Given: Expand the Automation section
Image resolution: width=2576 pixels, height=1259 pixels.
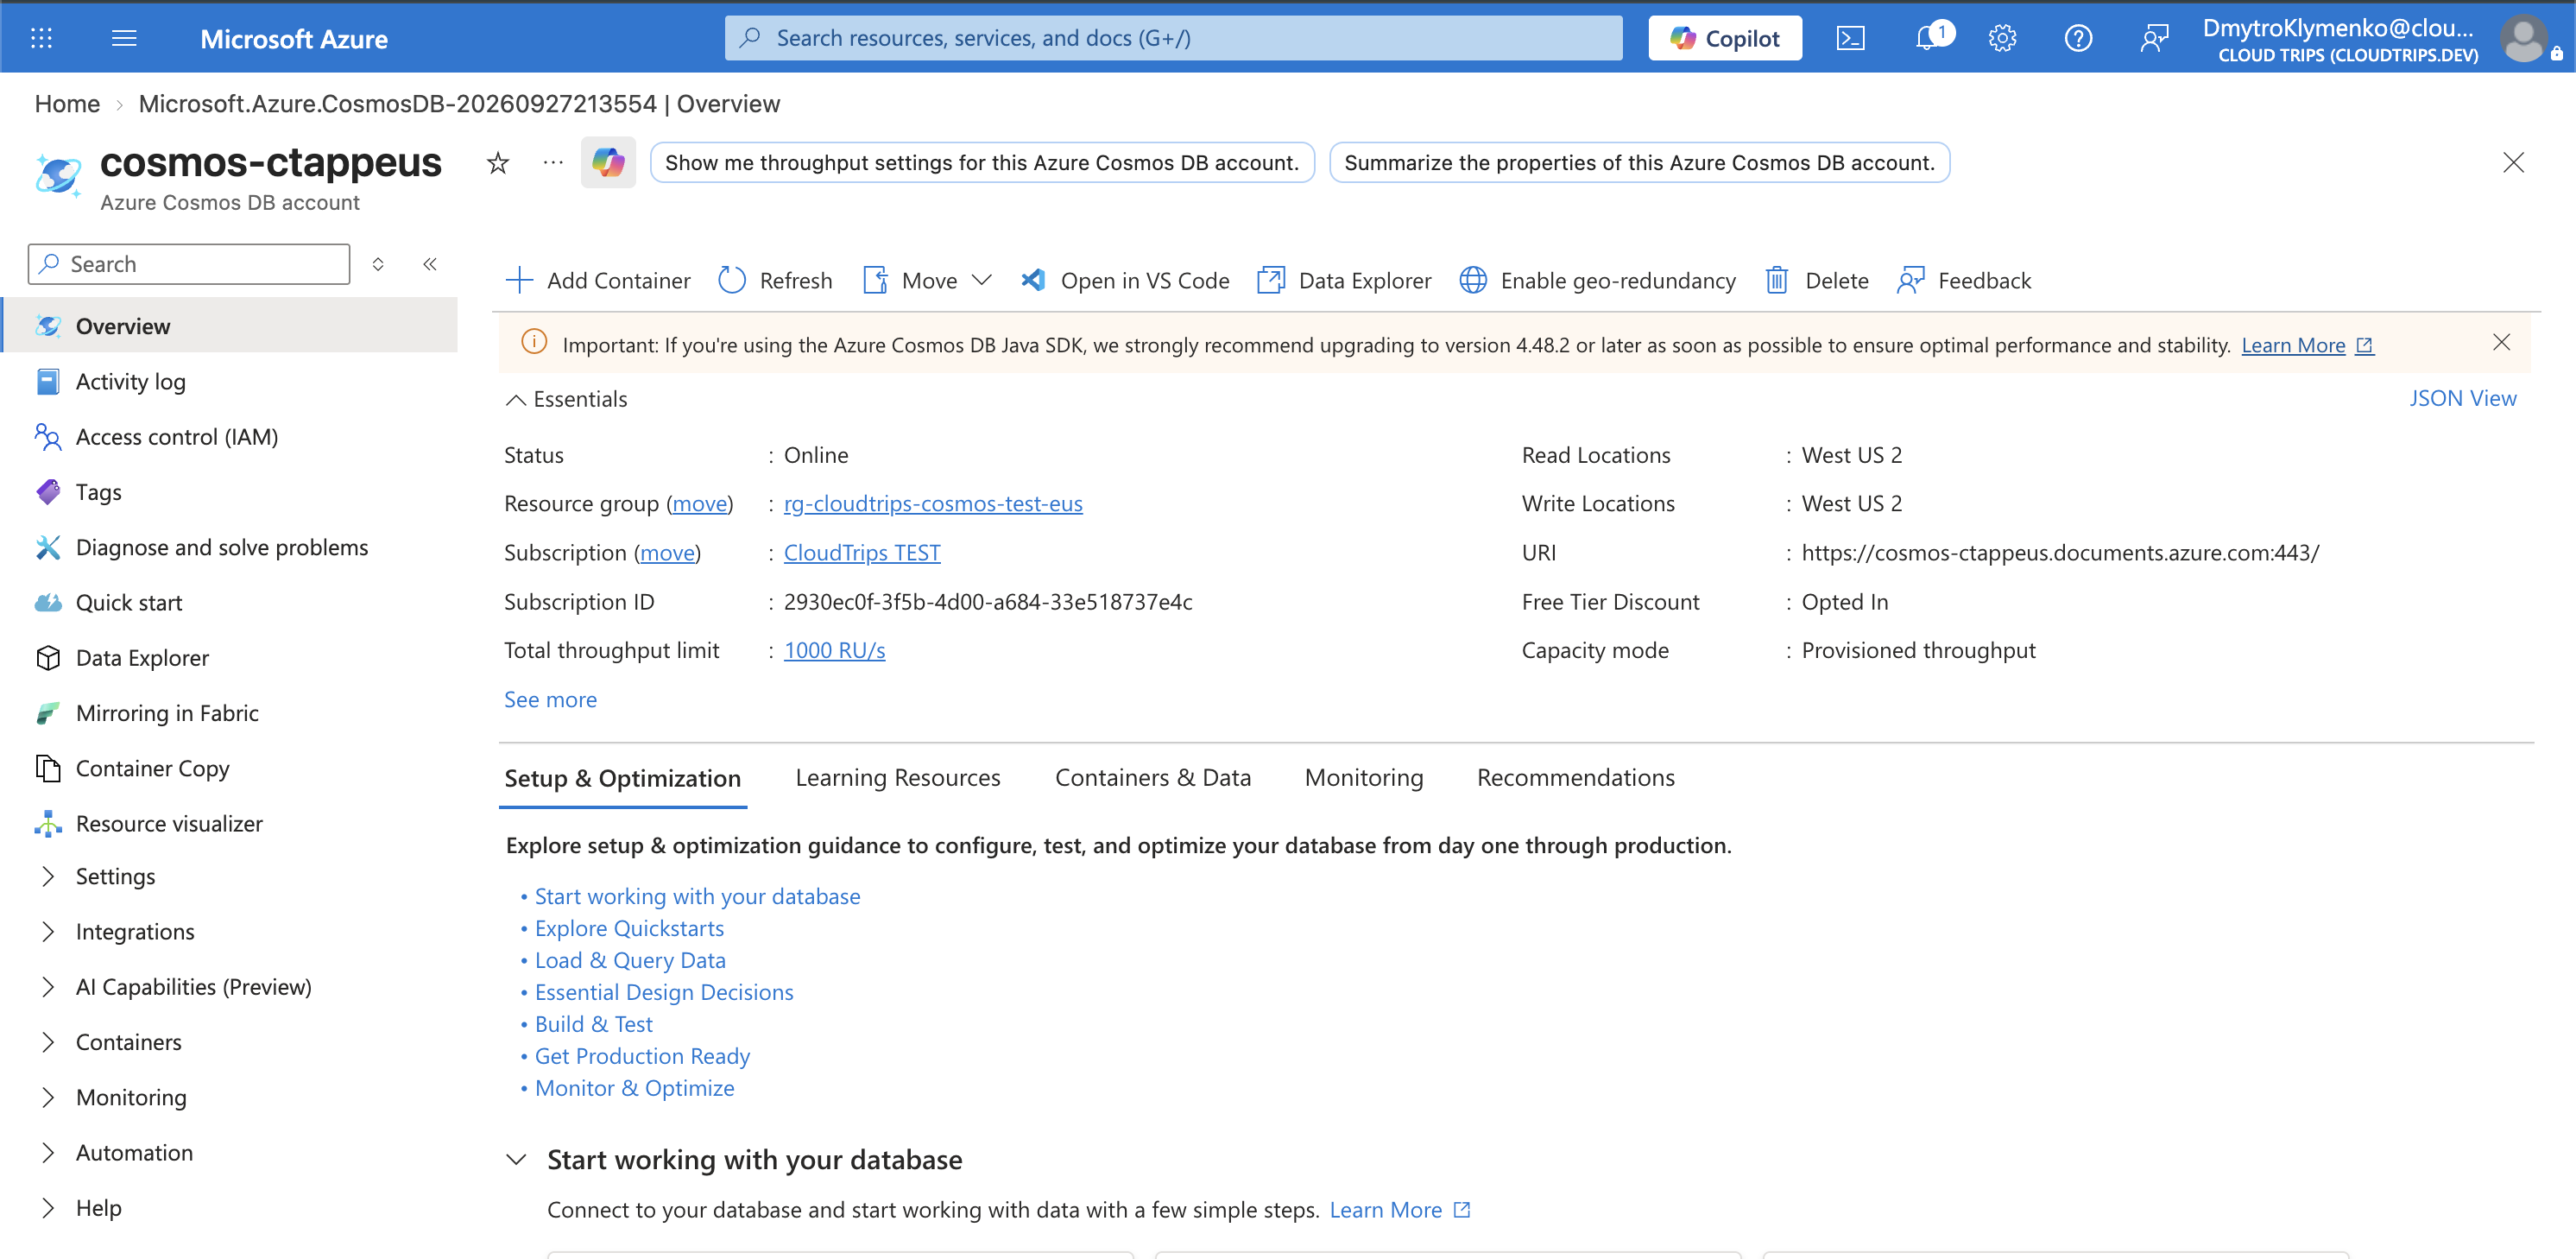Looking at the screenshot, I should [48, 1153].
